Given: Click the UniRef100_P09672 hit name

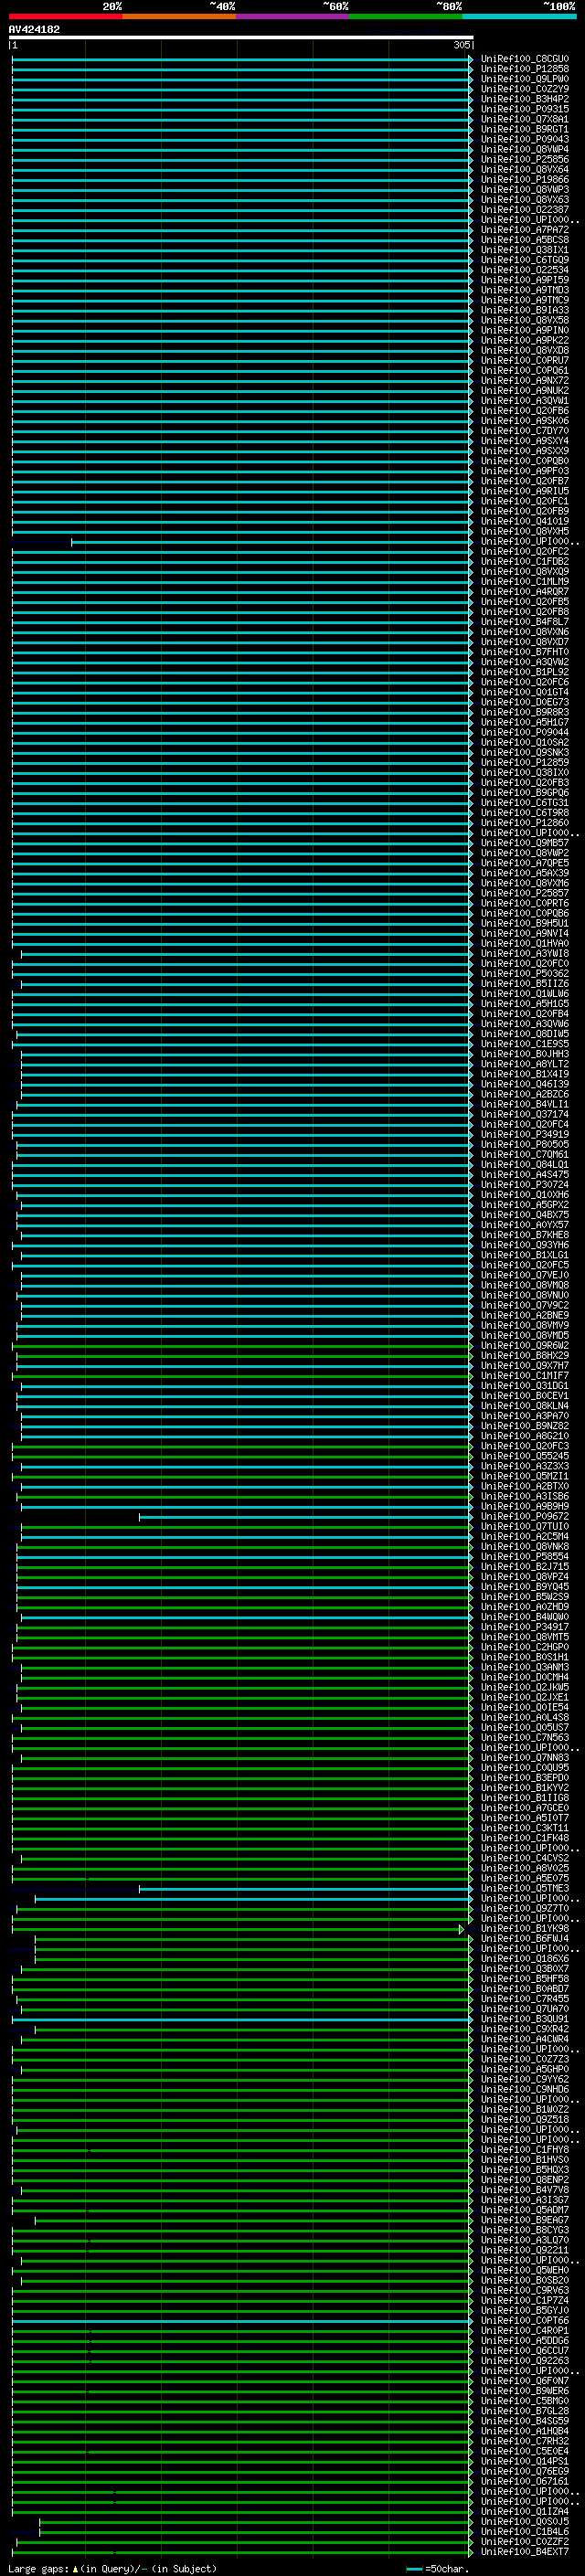Looking at the screenshot, I should pyautogui.click(x=525, y=1516).
